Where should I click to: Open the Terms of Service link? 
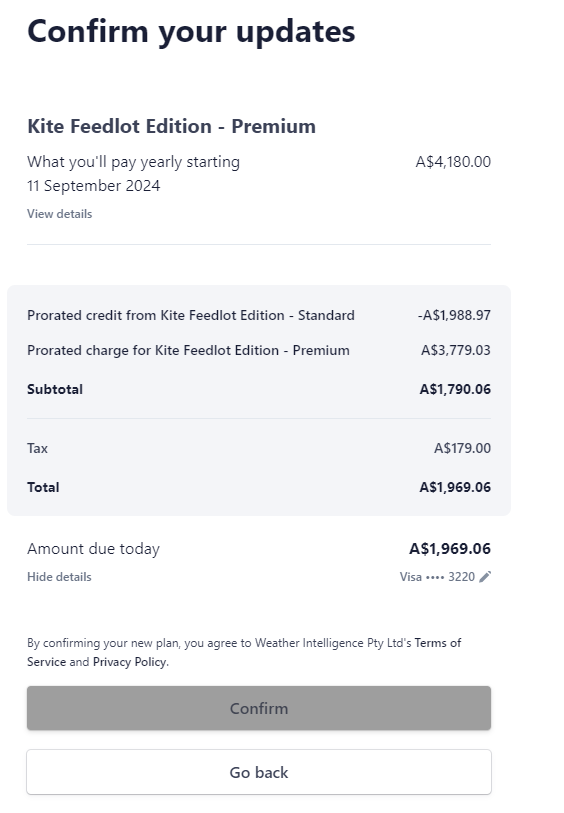pos(244,652)
